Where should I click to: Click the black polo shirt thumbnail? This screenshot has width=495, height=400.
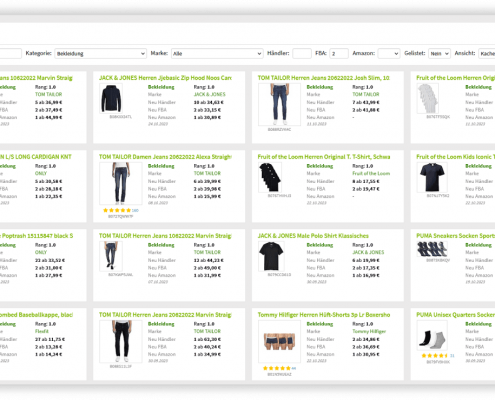point(271,256)
